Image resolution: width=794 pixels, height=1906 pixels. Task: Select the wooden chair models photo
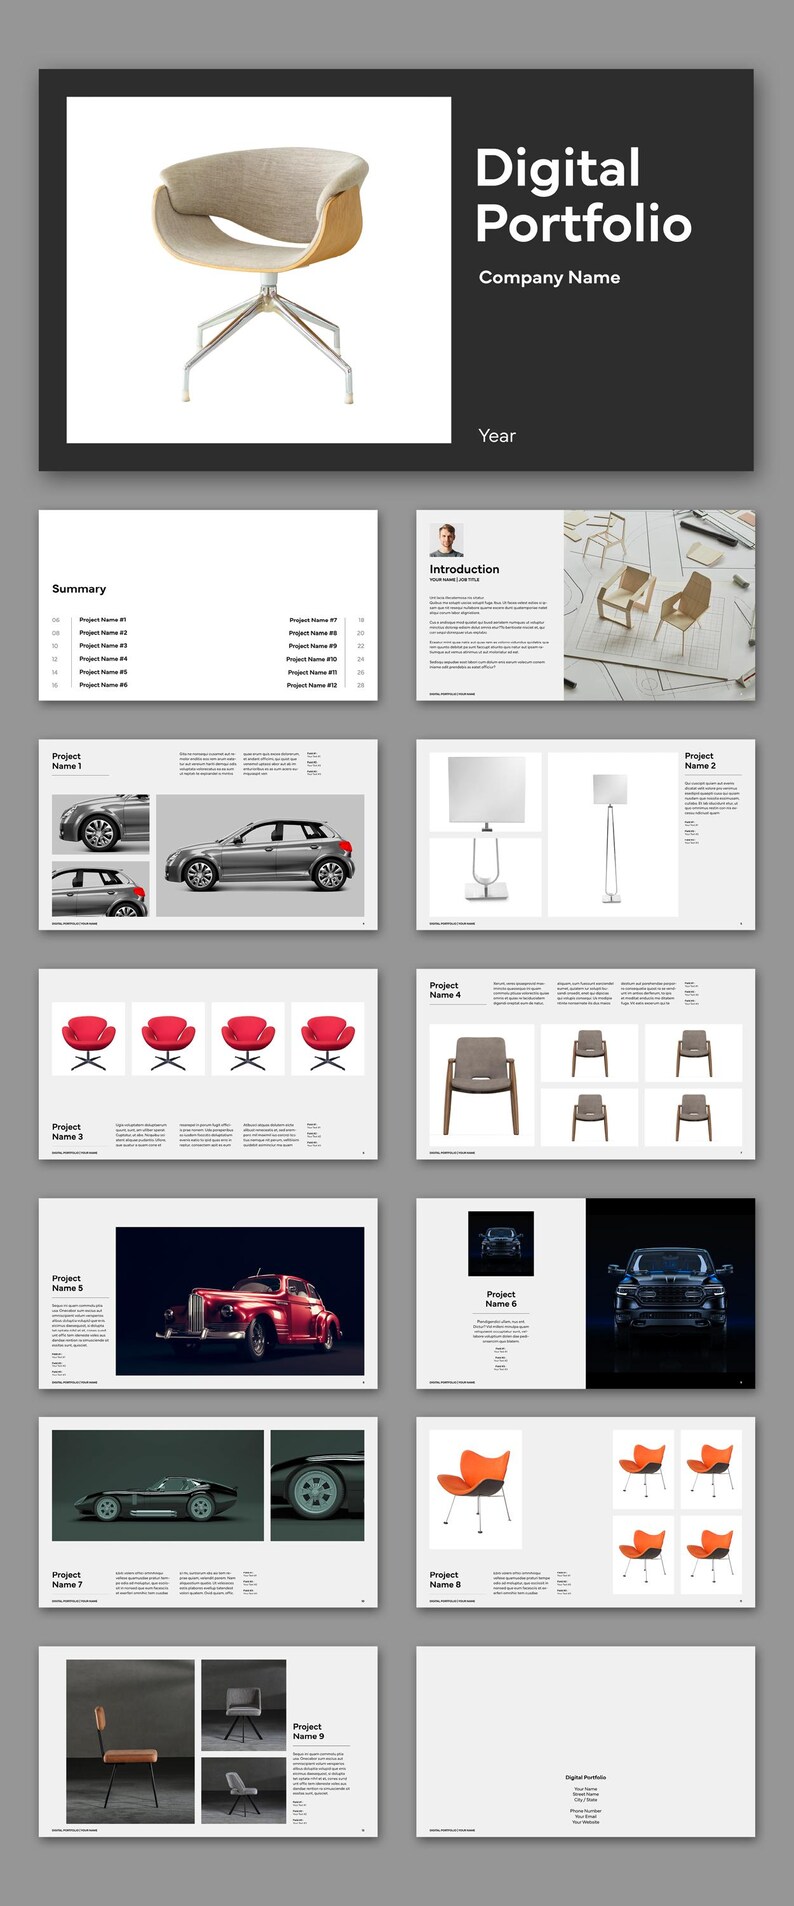coord(659,605)
